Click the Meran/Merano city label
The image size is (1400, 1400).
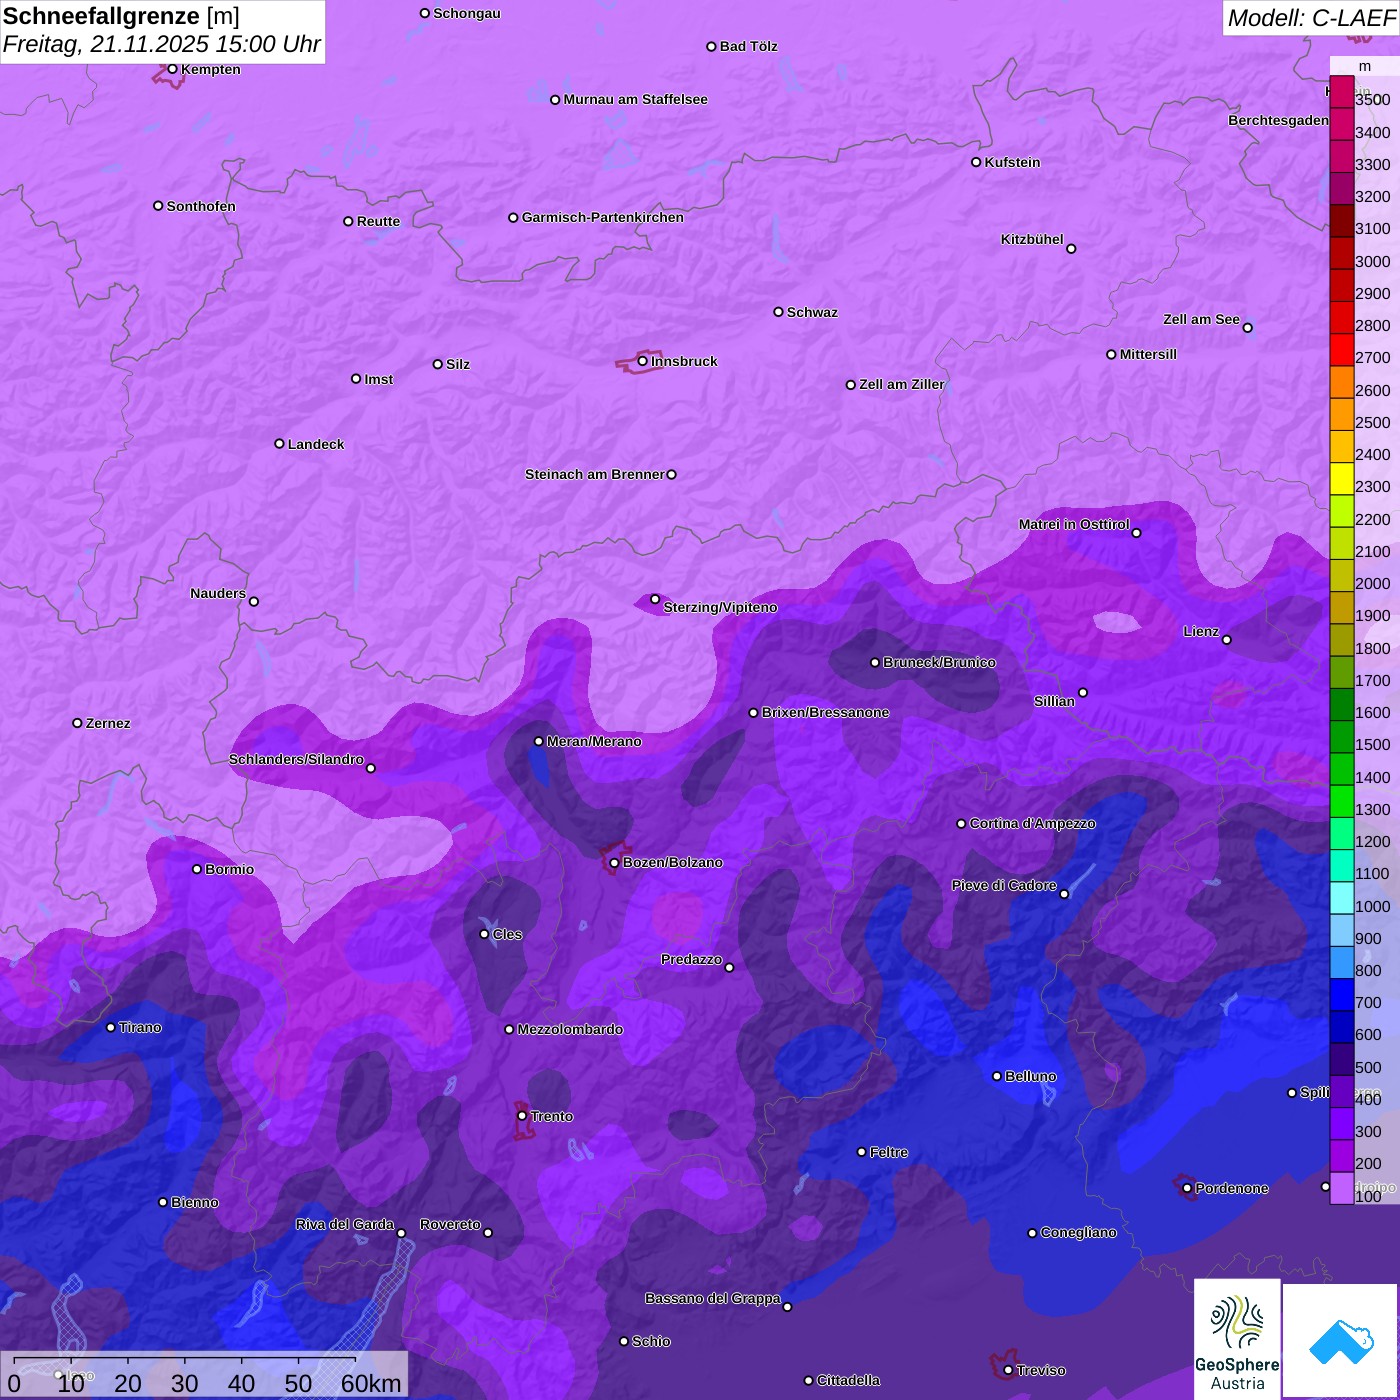[x=594, y=741]
